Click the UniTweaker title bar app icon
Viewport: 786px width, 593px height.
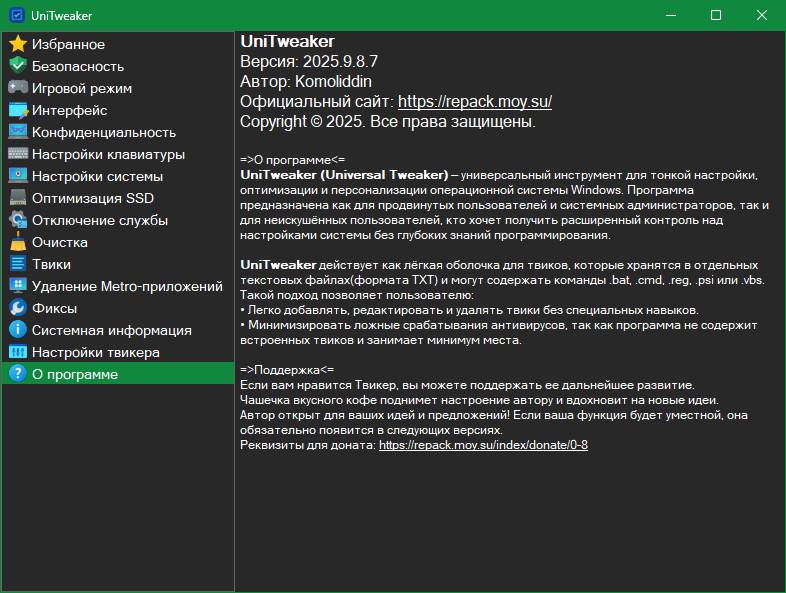click(17, 15)
